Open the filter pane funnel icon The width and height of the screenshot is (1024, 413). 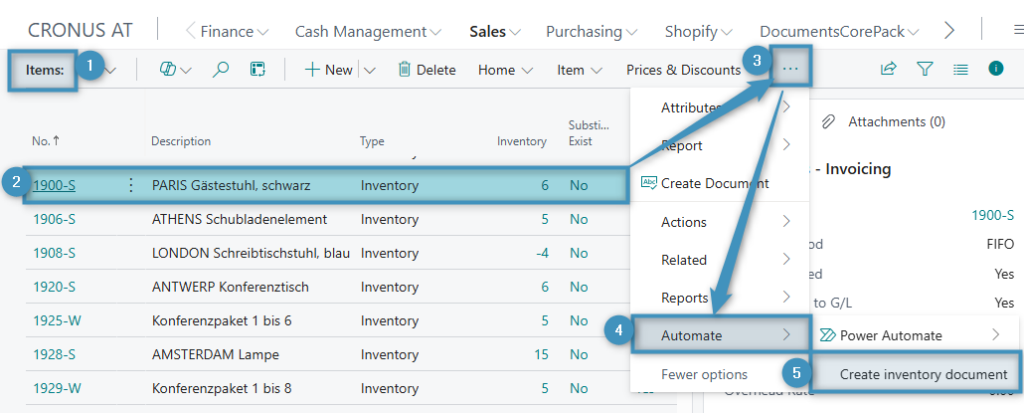[924, 69]
